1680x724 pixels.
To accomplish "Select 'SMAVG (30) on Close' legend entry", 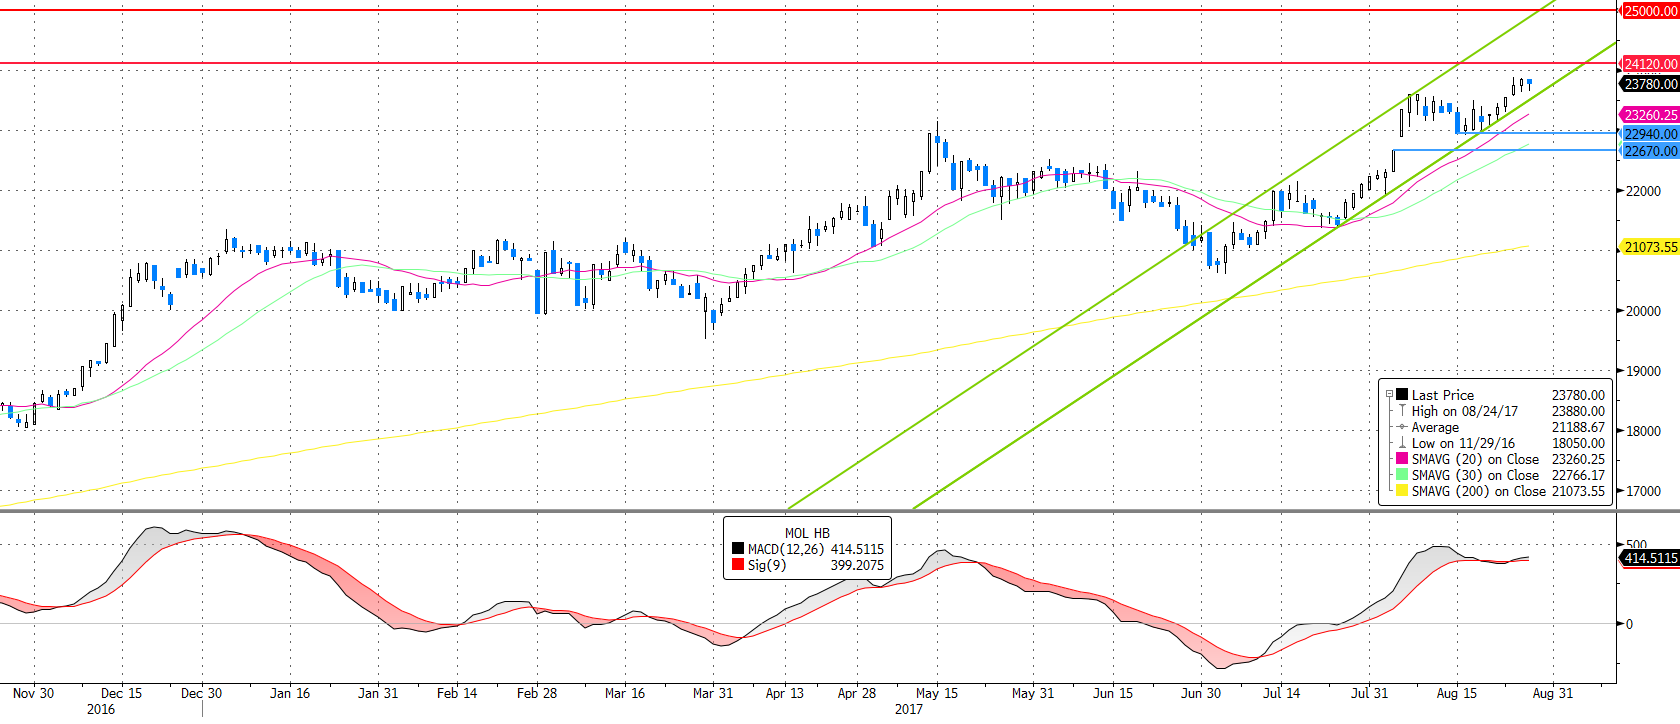I will pyautogui.click(x=1475, y=475).
